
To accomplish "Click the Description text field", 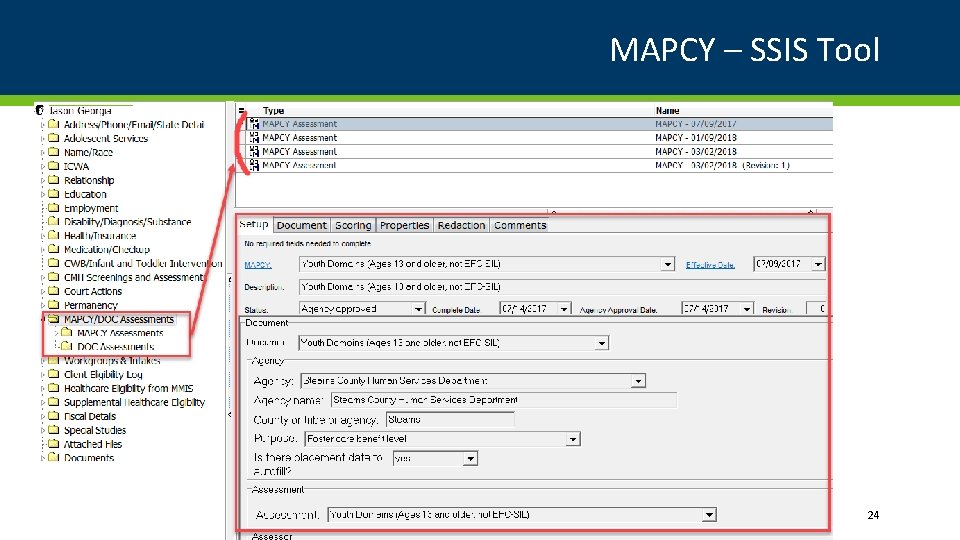I will point(562,287).
